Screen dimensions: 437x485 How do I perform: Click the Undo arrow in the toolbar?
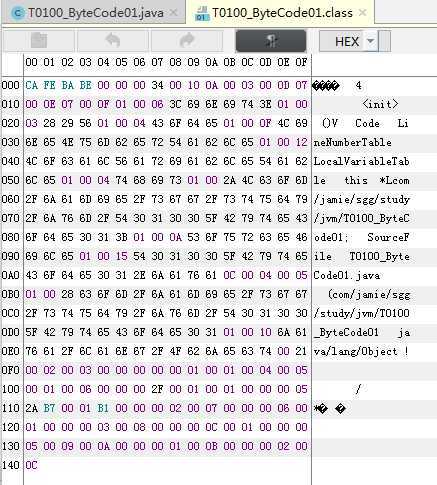[113, 41]
